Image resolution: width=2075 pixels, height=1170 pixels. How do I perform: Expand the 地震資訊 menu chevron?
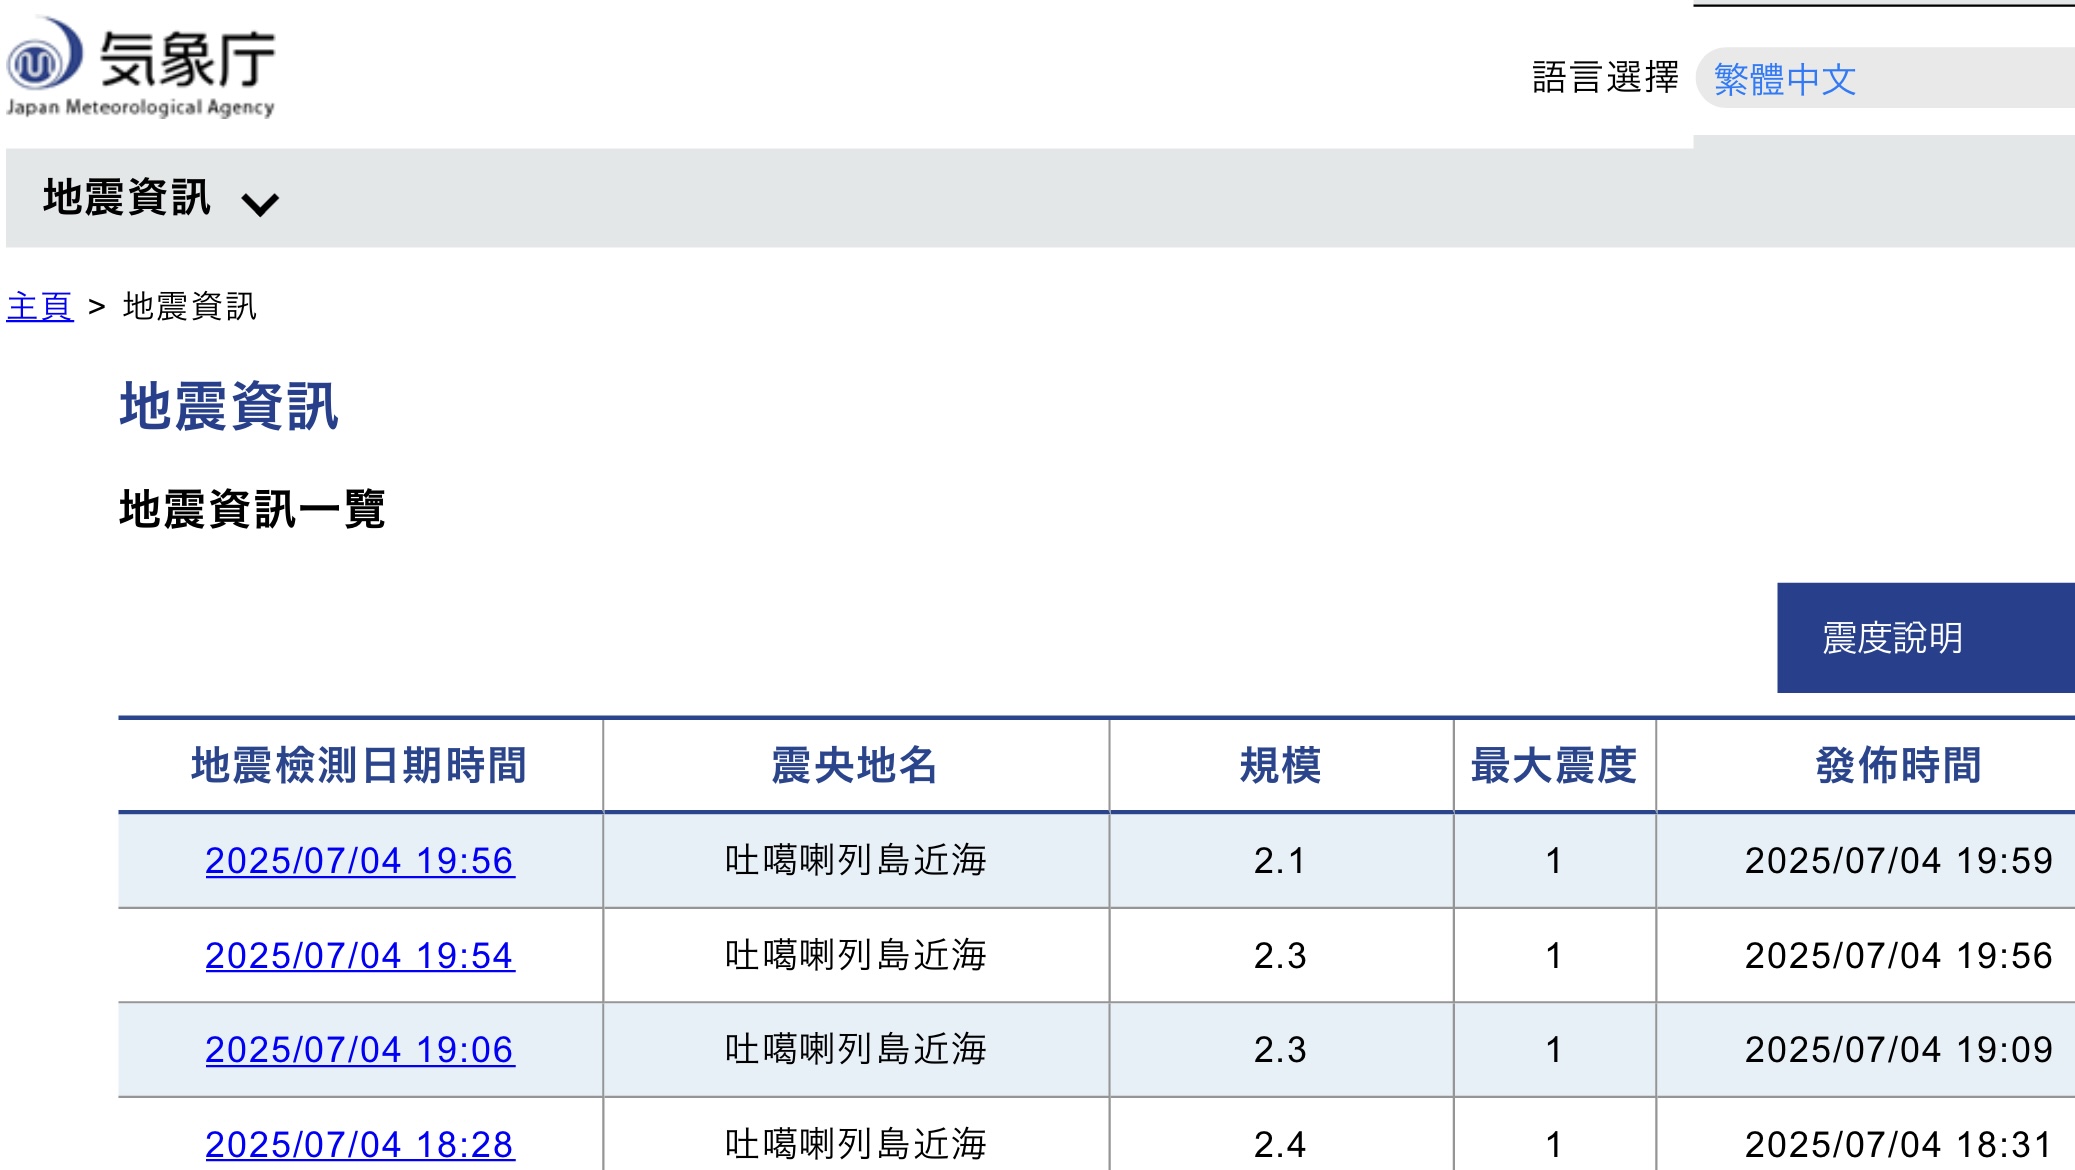pos(260,204)
